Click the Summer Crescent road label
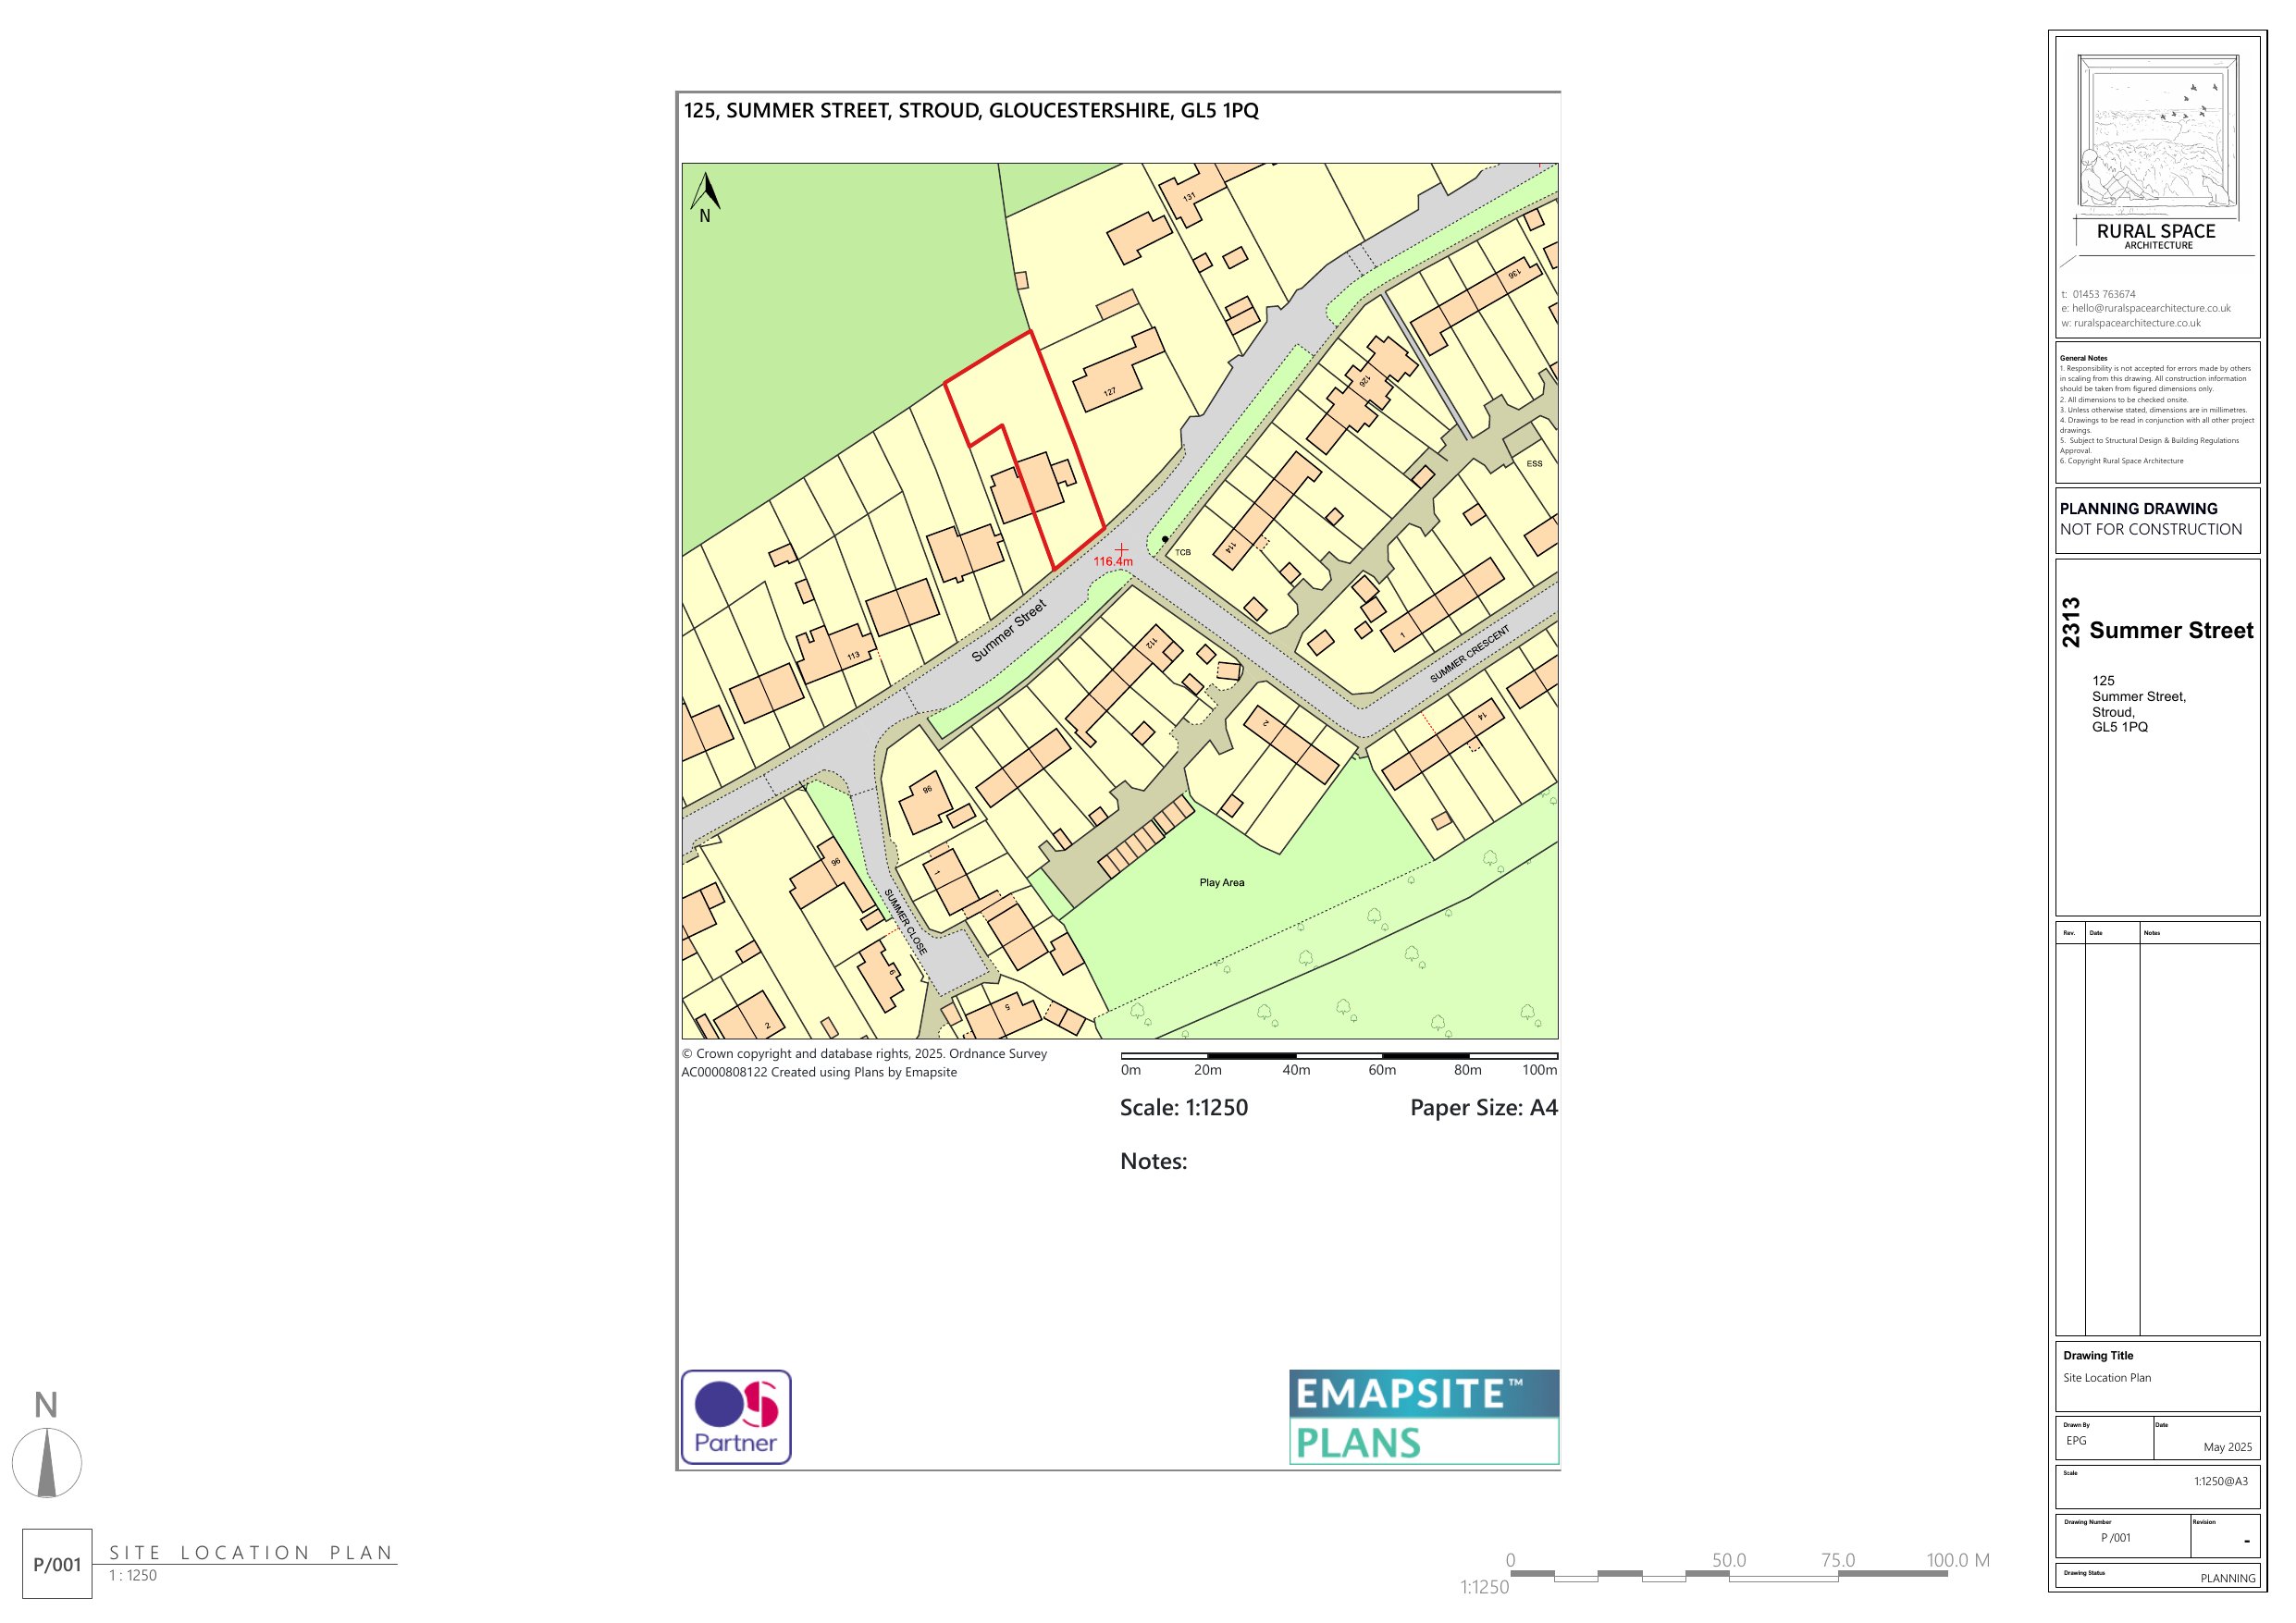 coord(1469,655)
